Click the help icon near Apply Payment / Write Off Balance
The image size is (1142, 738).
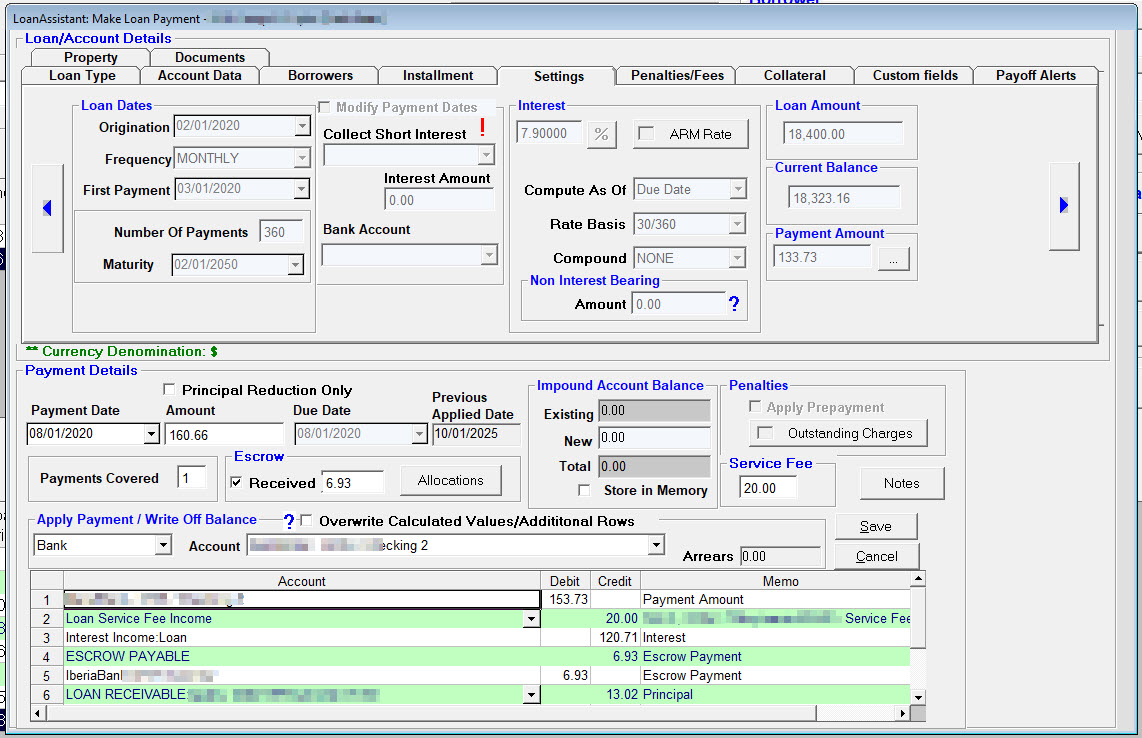click(x=289, y=521)
